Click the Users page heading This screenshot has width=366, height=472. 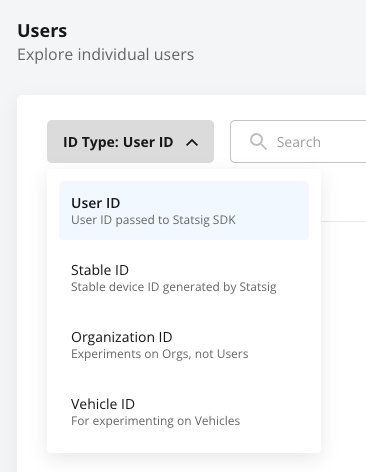tap(42, 31)
